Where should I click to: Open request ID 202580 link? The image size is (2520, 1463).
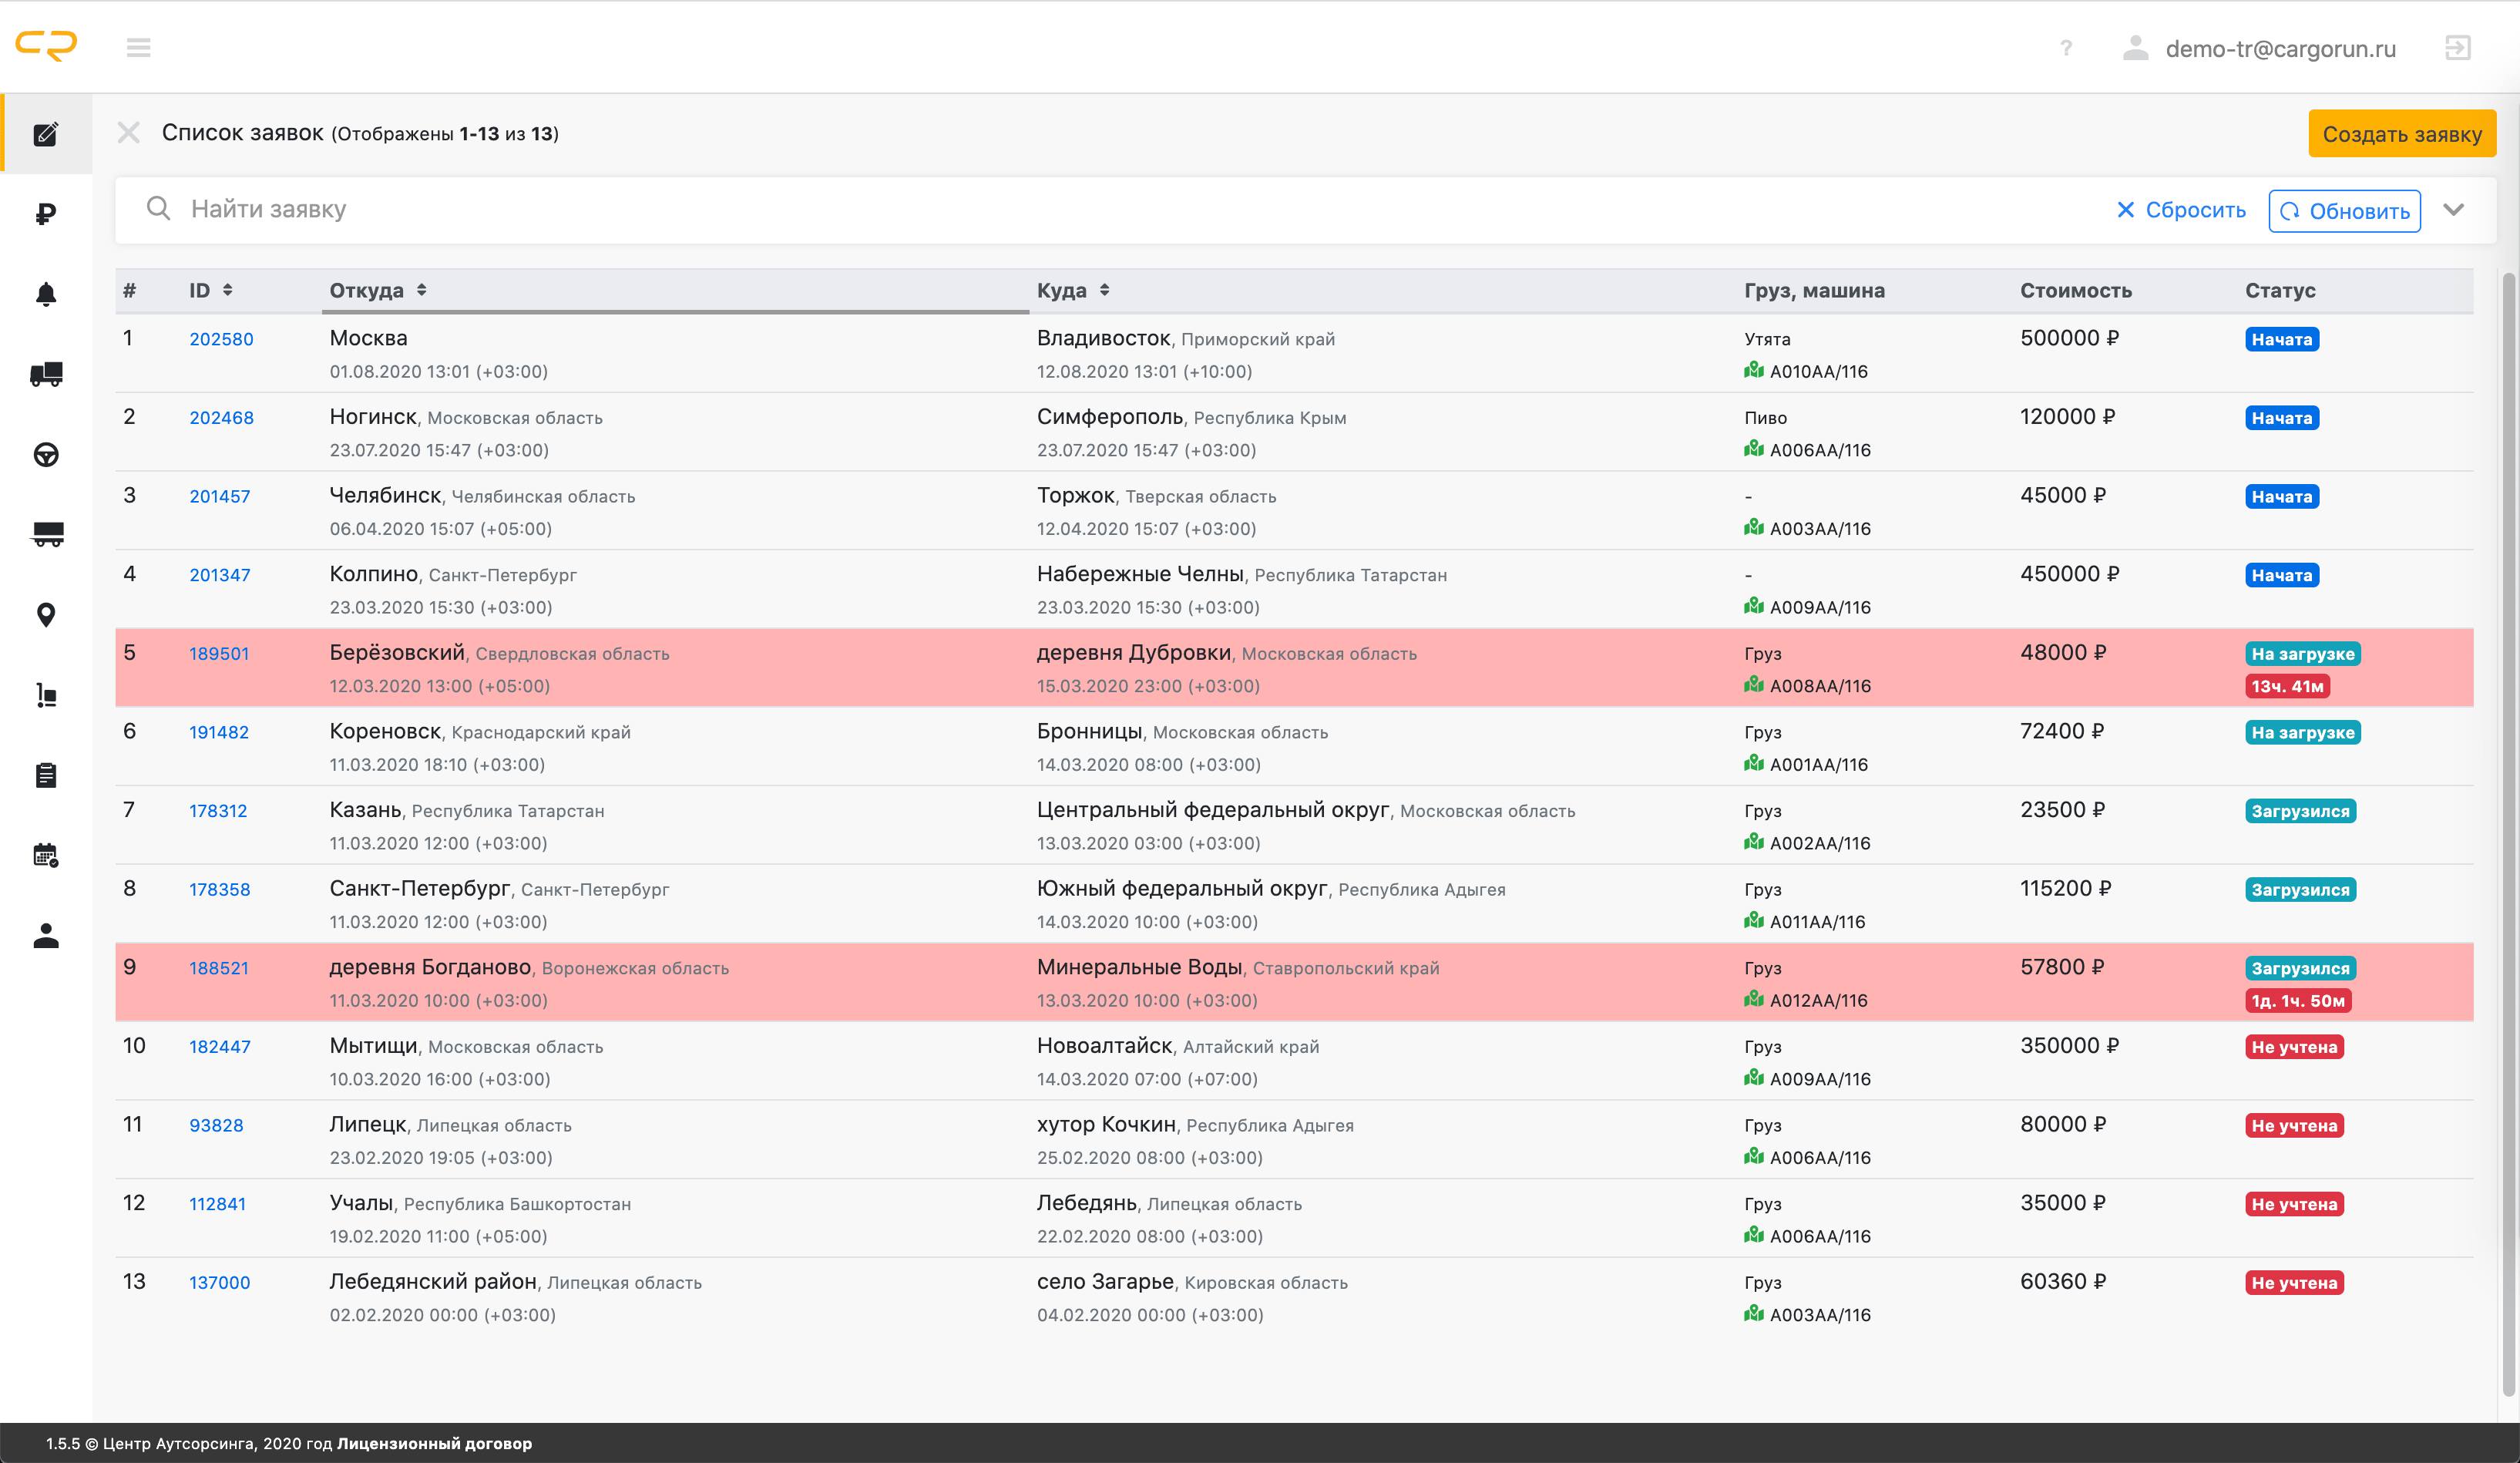(x=221, y=339)
